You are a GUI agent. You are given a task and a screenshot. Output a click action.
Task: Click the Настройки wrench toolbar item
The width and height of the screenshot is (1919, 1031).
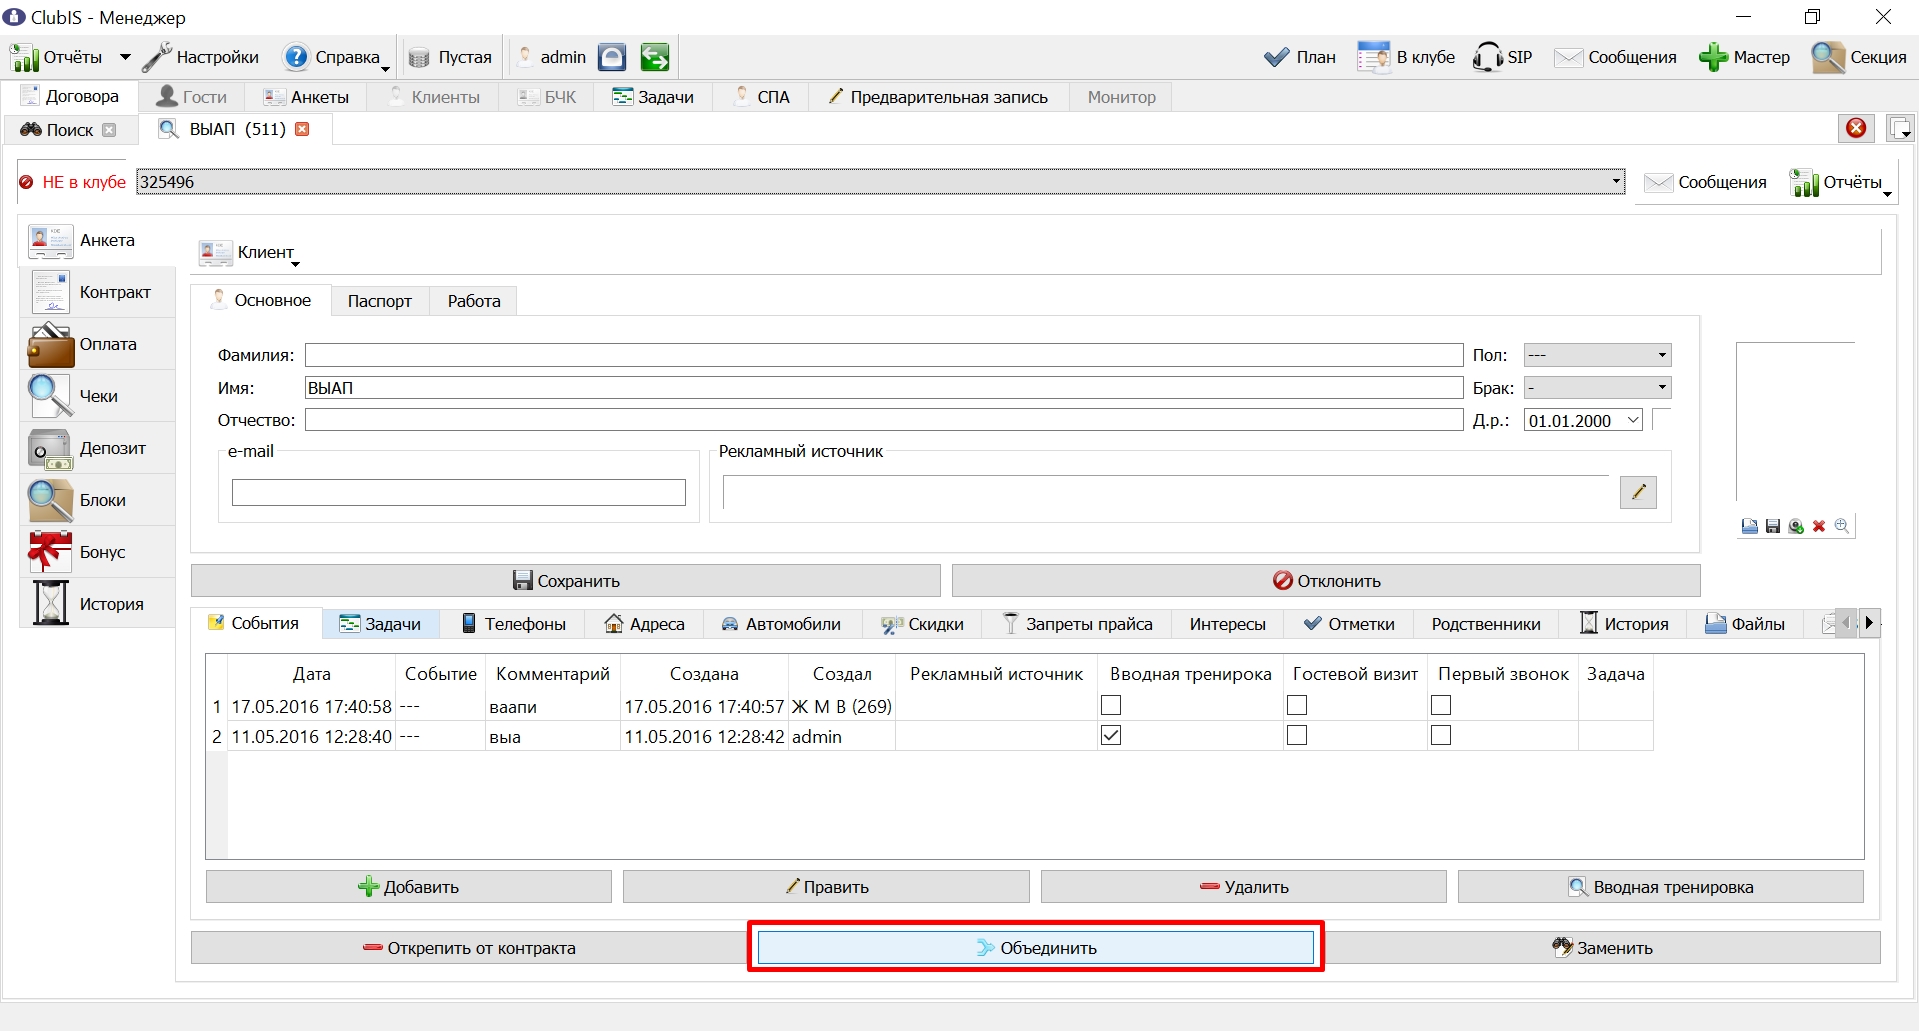pos(201,57)
